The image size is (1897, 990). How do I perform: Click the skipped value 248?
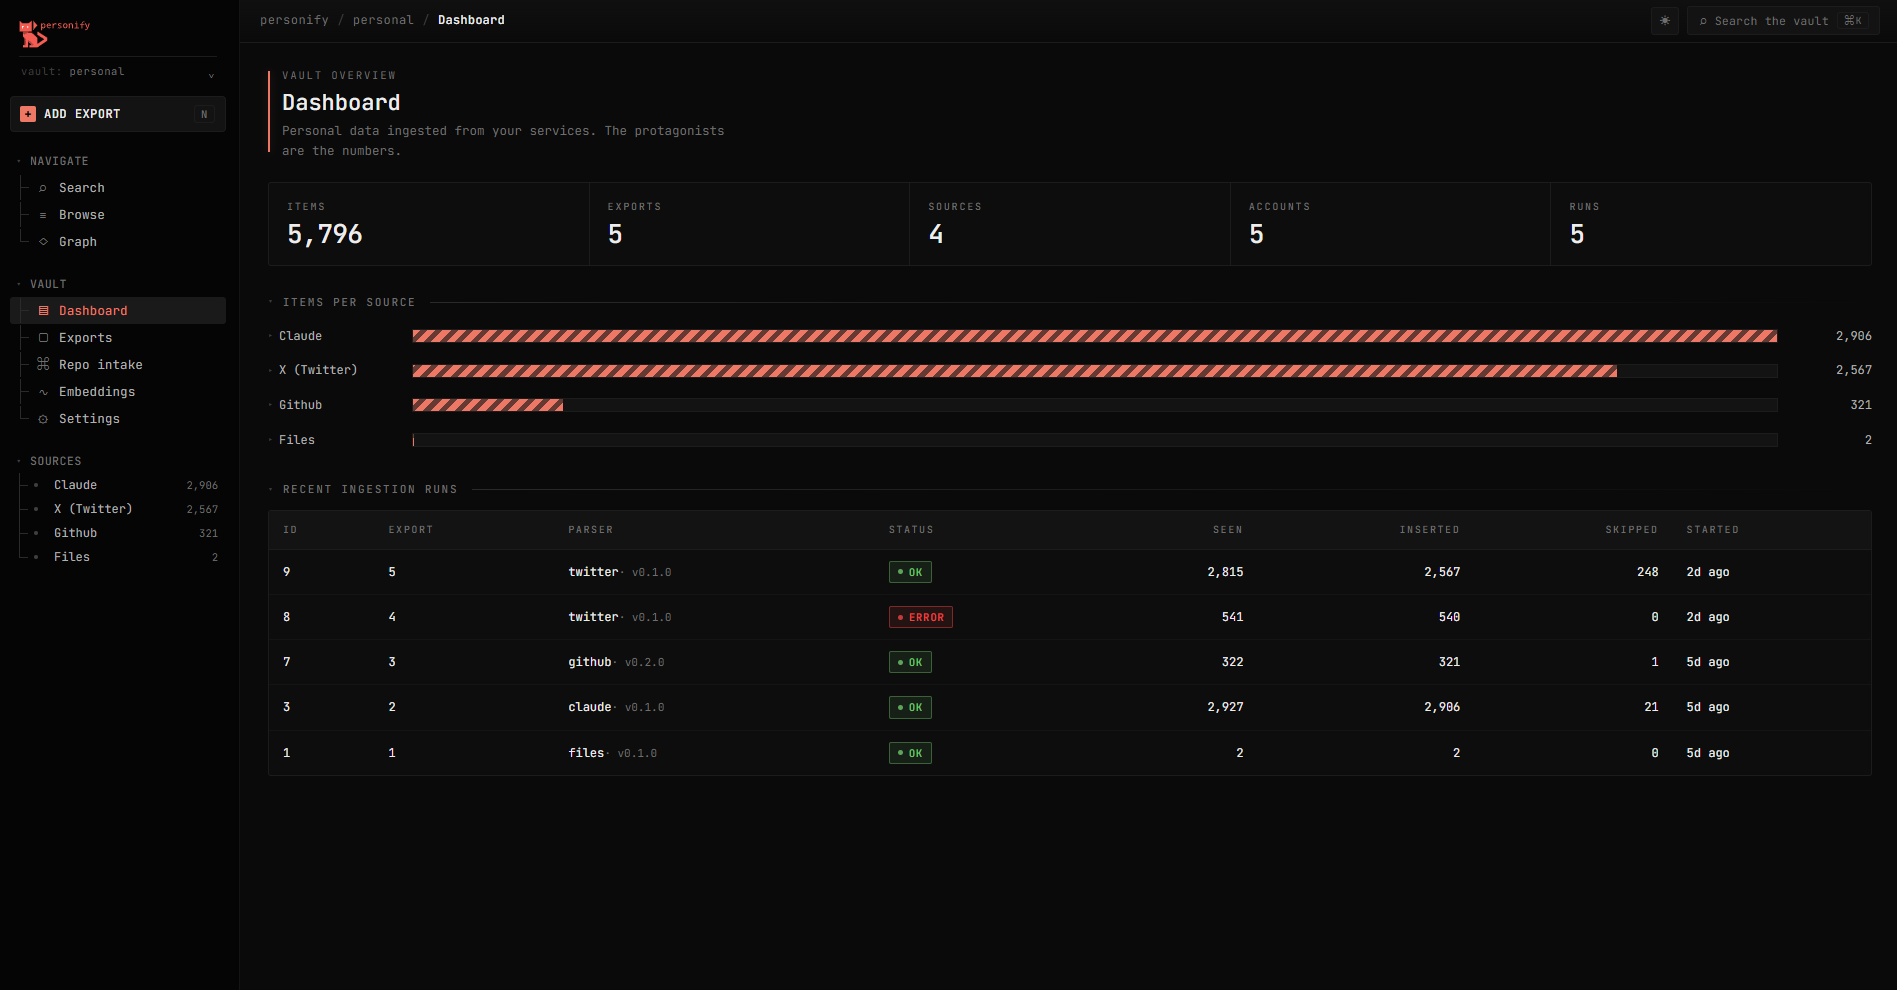[x=1648, y=572]
